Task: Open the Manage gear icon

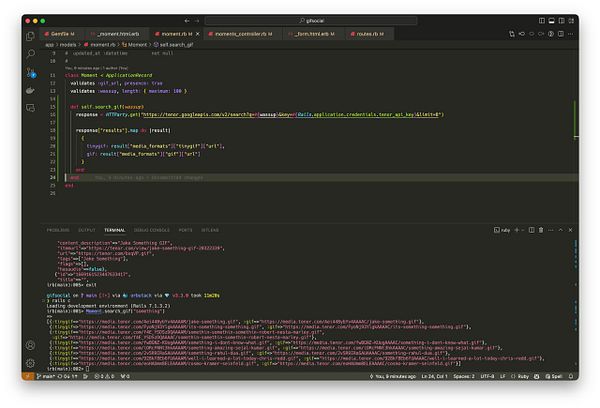Action: click(x=30, y=363)
